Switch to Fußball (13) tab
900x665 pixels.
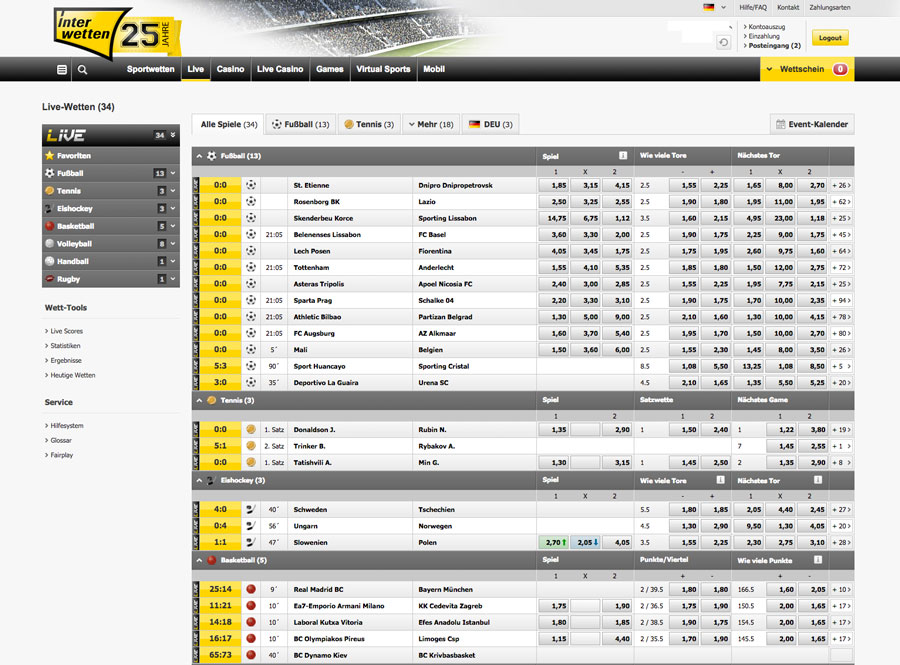tap(300, 124)
